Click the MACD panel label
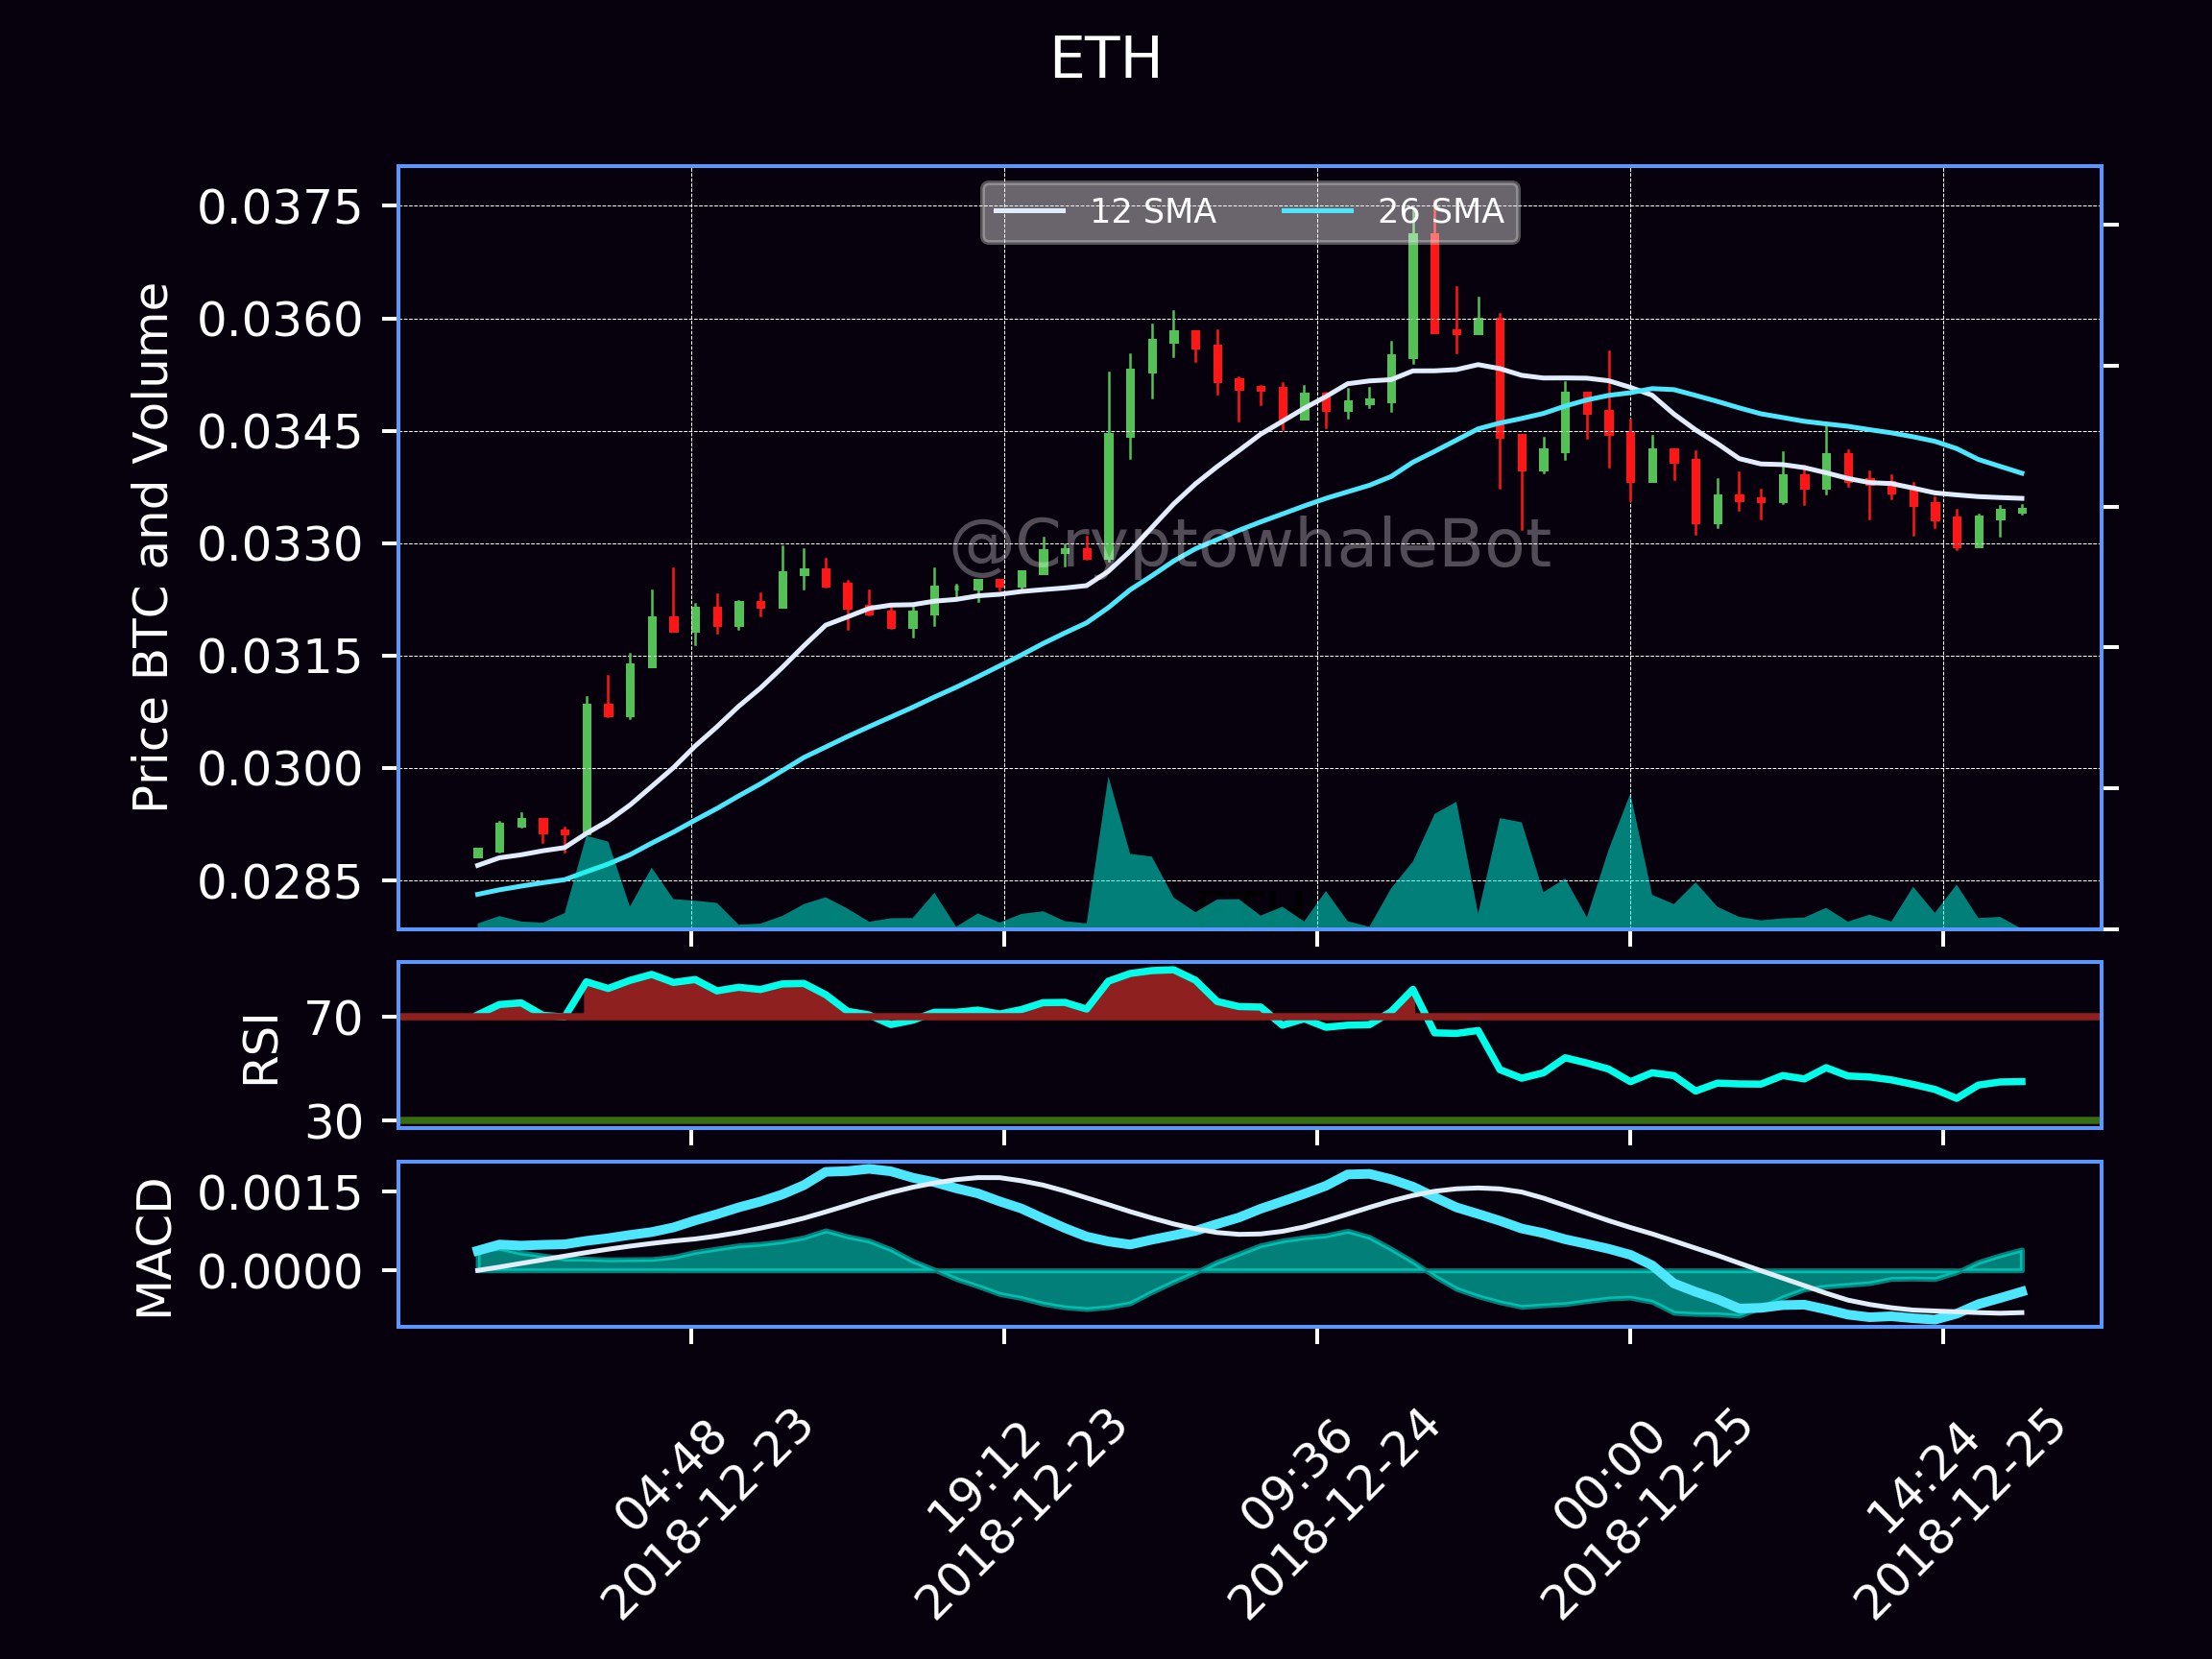2212x1659 pixels. point(153,1248)
